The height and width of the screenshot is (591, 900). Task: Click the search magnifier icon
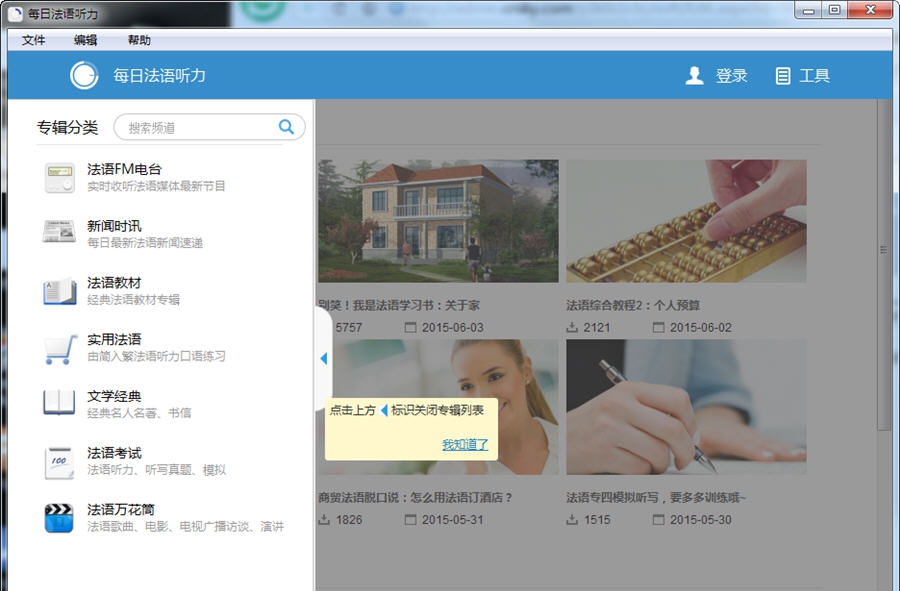click(x=285, y=127)
